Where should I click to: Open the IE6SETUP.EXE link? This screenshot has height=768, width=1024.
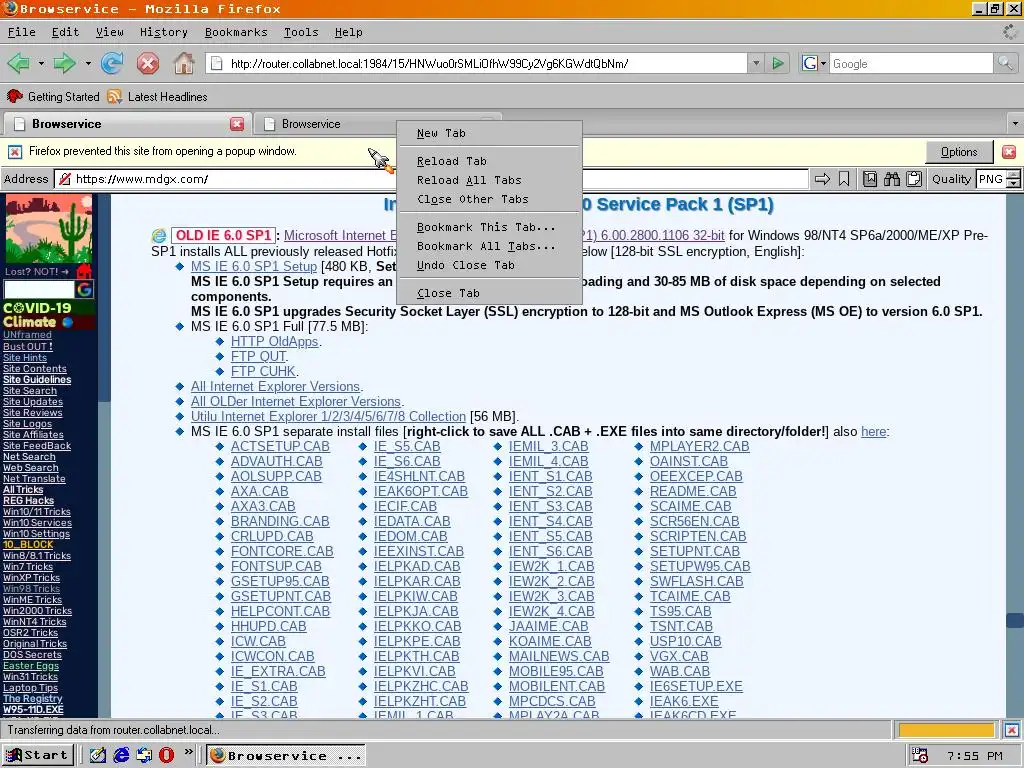tap(696, 686)
